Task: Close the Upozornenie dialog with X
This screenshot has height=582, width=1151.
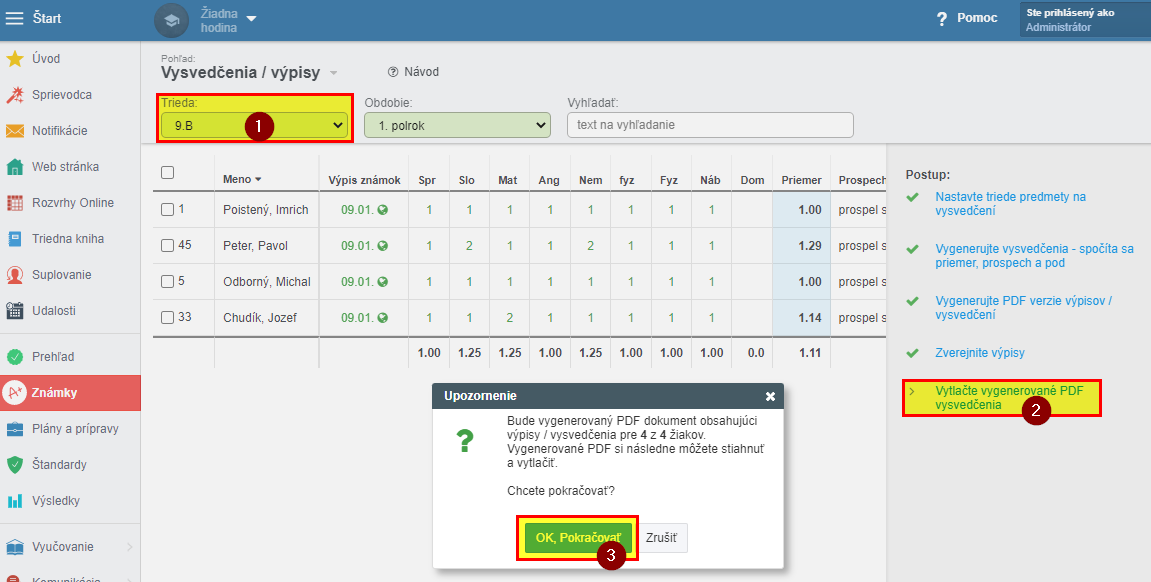Action: [770, 396]
